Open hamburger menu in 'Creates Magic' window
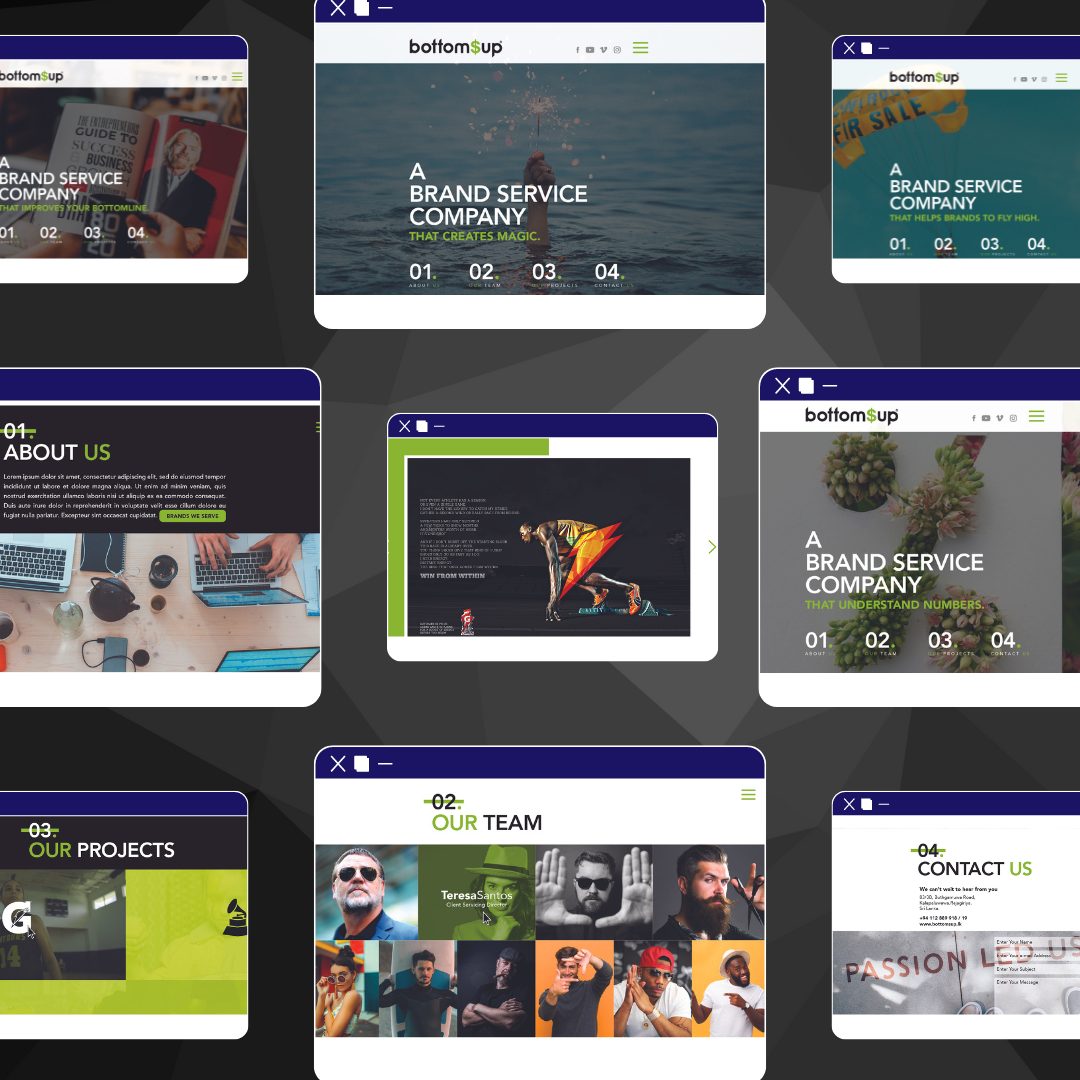This screenshot has height=1080, width=1080. coord(640,48)
